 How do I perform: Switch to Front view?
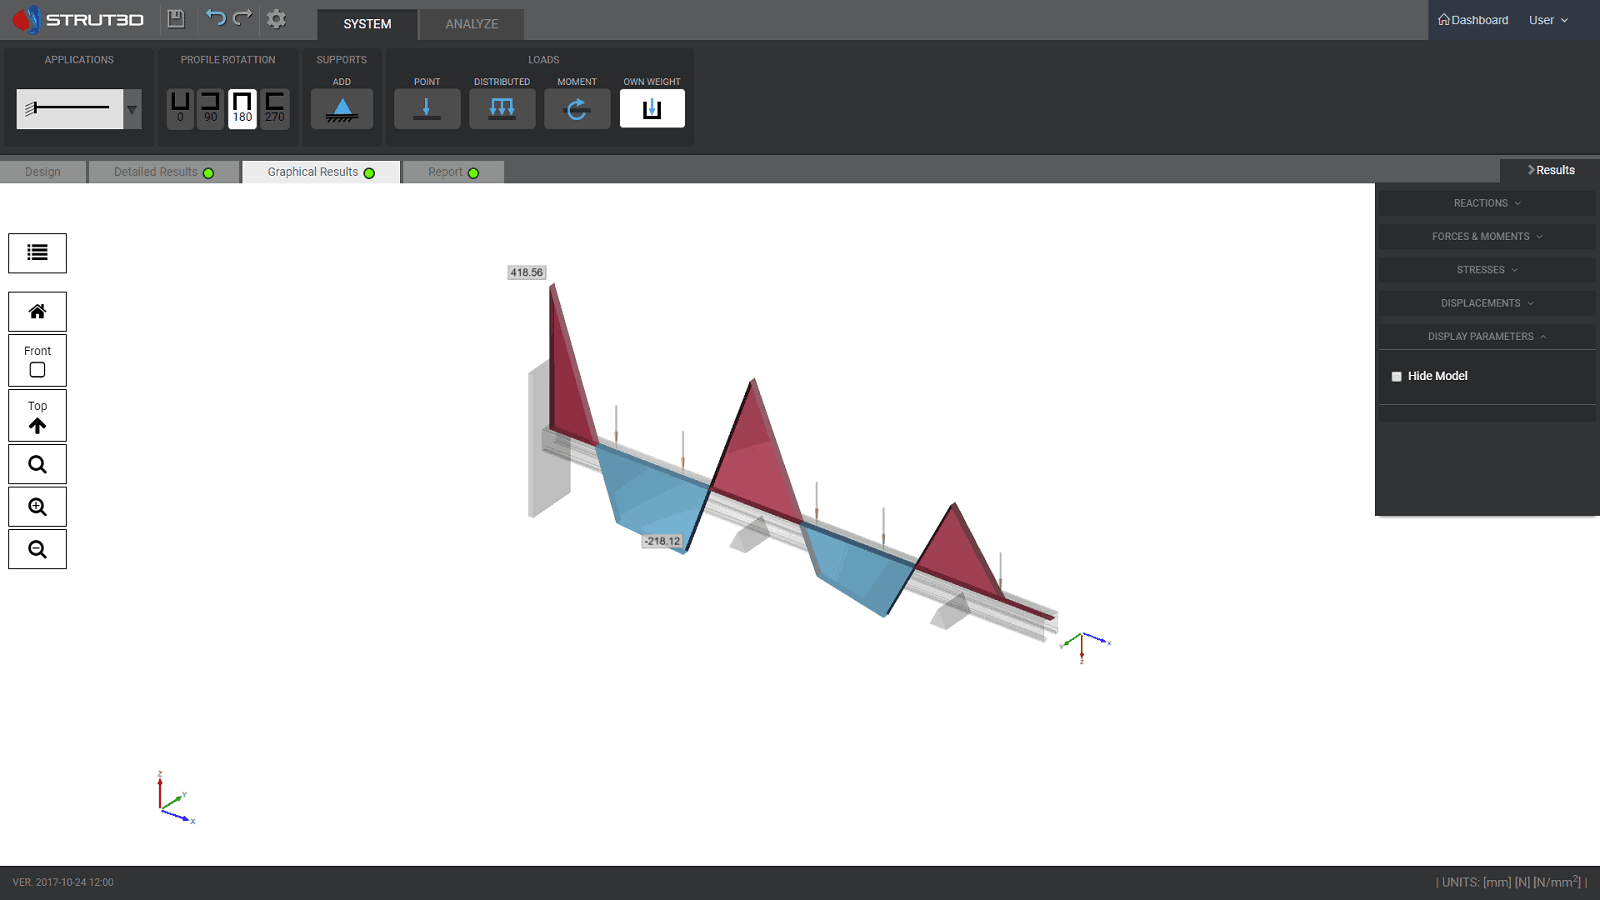(37, 360)
